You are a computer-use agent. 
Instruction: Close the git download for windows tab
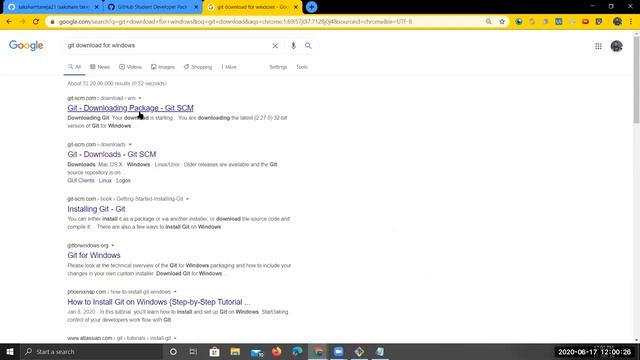296,7
